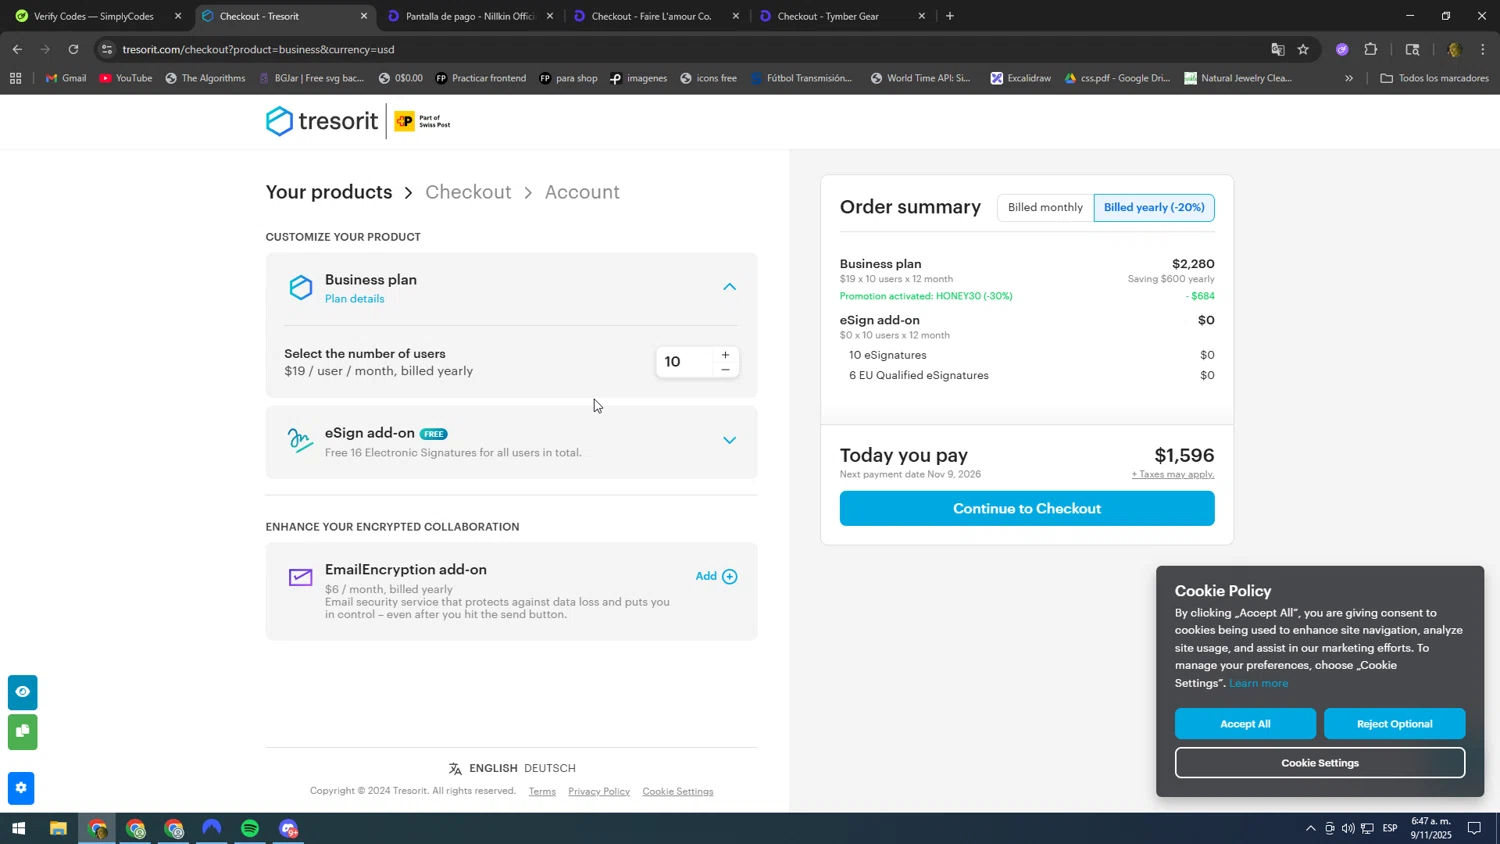Click the eye icon on left sidebar
Image resolution: width=1500 pixels, height=844 pixels.
pyautogui.click(x=22, y=692)
